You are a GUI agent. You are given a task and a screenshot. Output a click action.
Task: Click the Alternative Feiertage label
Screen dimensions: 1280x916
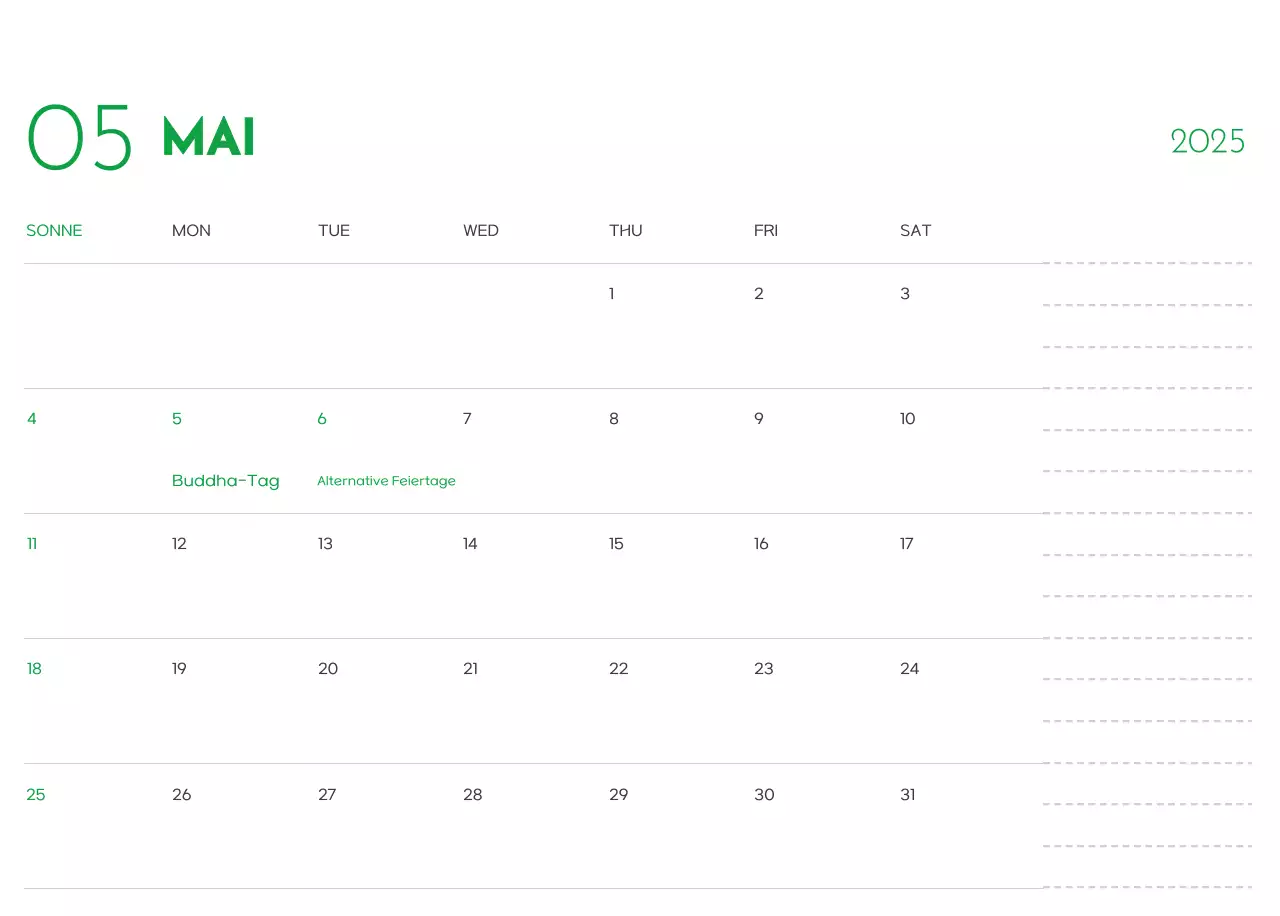click(386, 481)
